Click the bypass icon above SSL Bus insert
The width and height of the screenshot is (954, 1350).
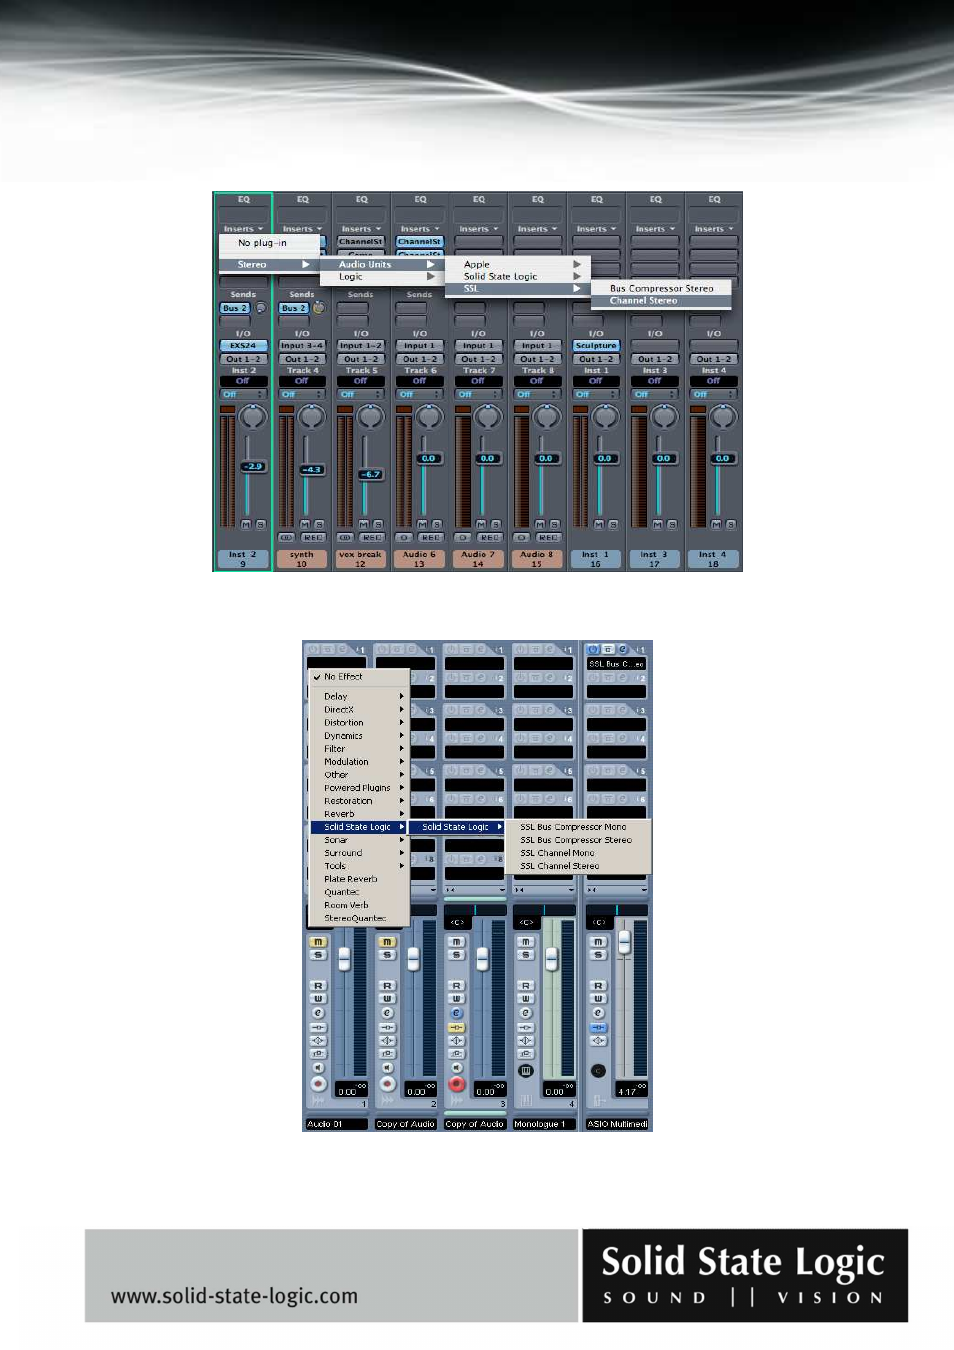point(608,650)
